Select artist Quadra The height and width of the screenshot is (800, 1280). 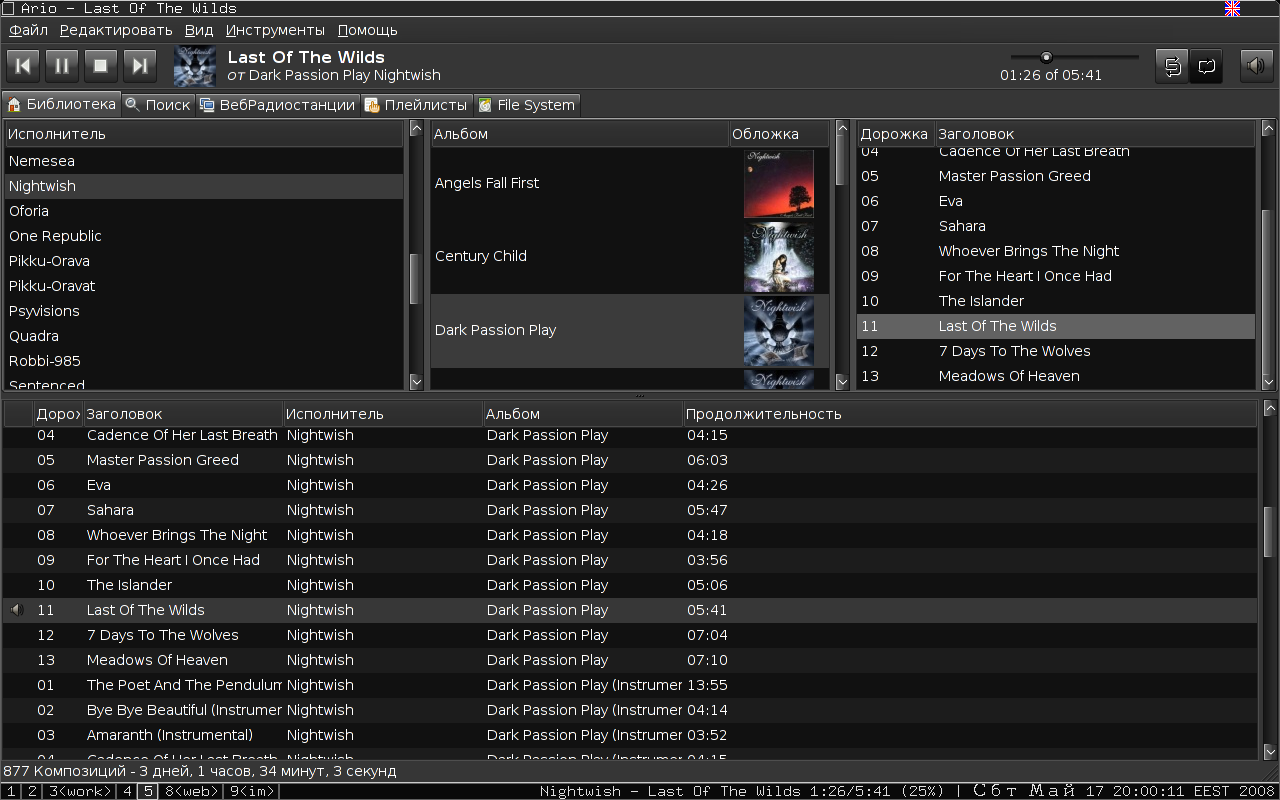pyautogui.click(x=204, y=336)
